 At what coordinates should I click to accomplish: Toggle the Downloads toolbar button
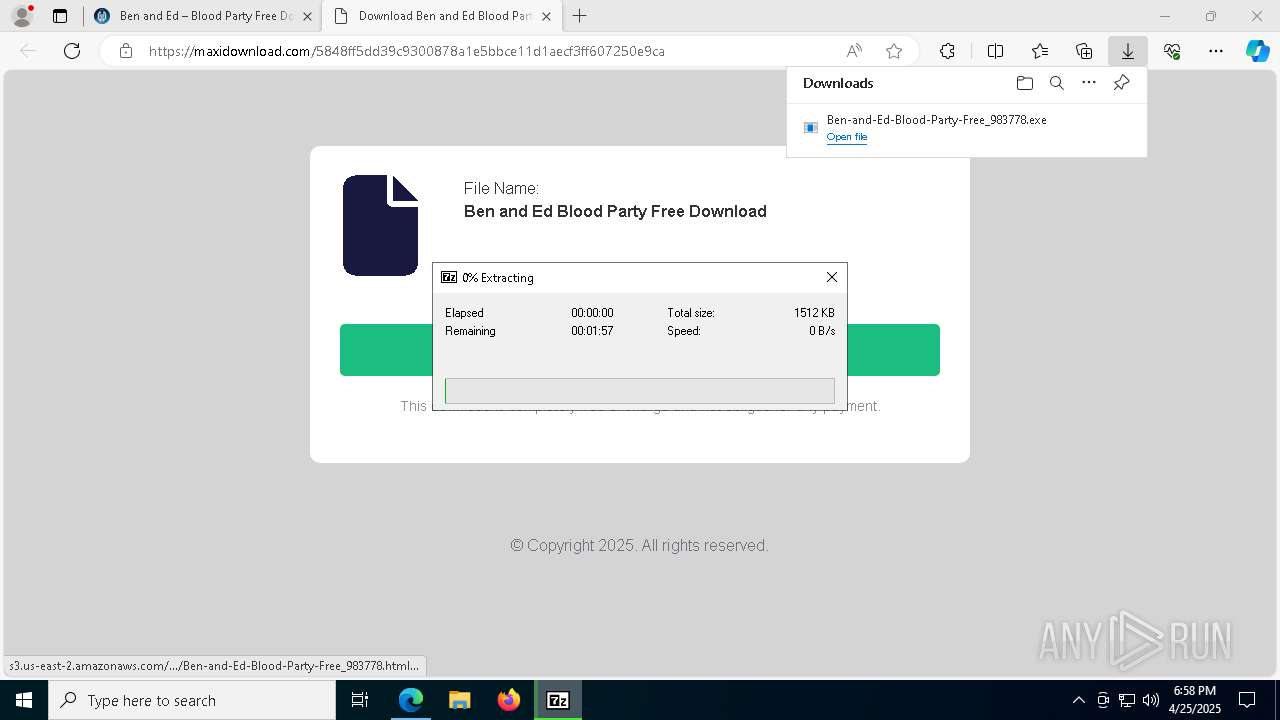[x=1128, y=51]
